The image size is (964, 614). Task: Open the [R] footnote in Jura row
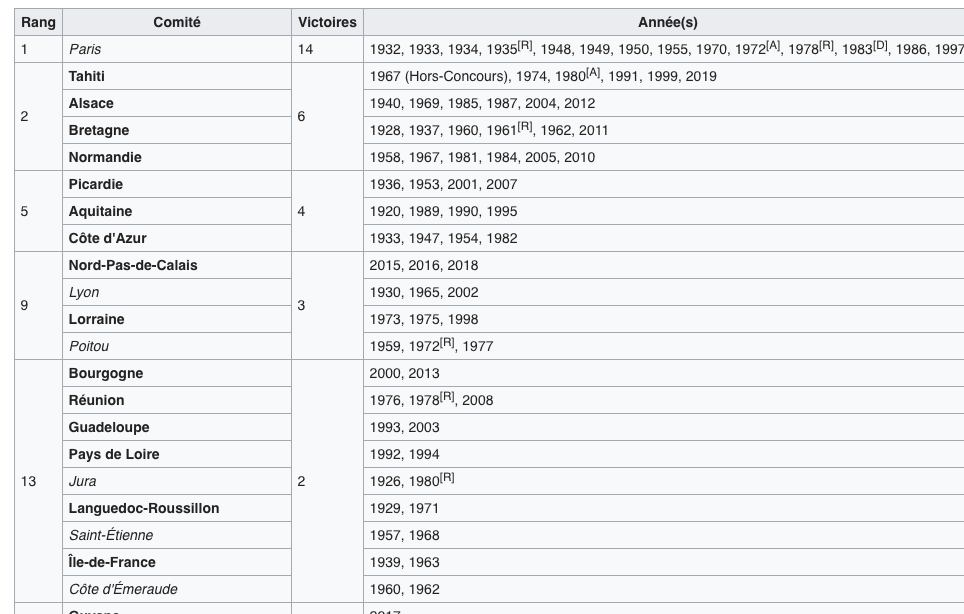point(447,478)
